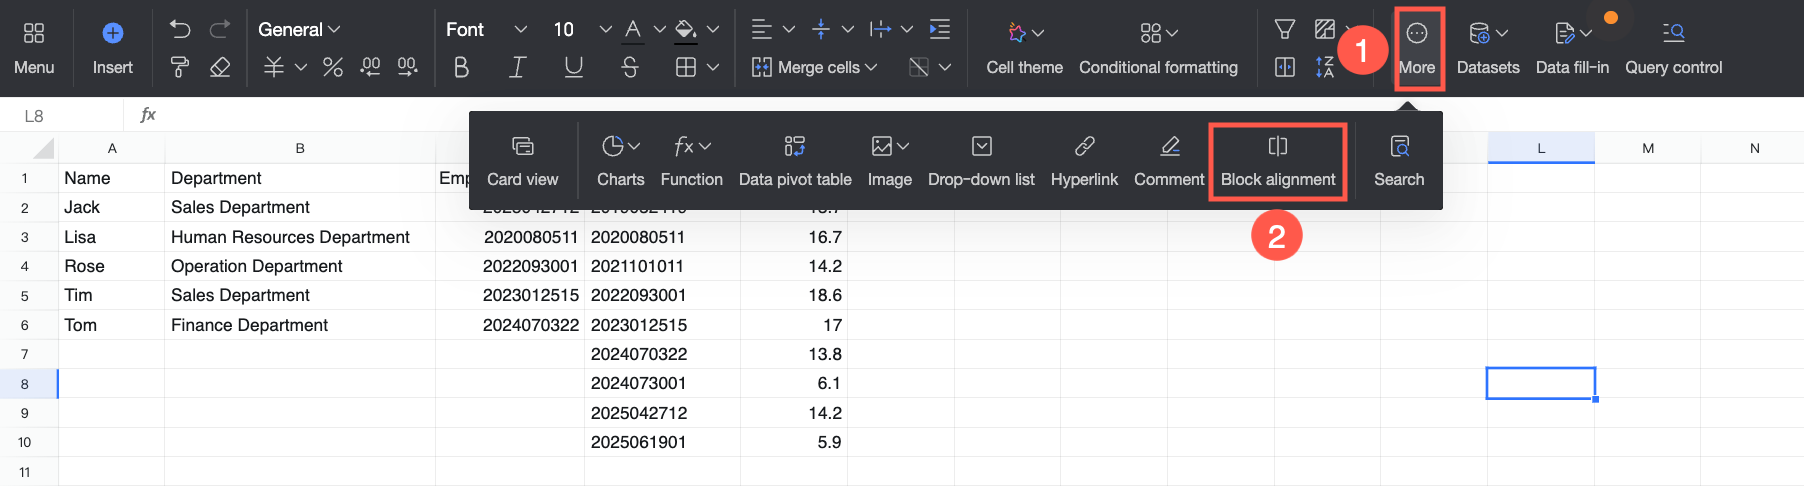This screenshot has height=486, width=1804.
Task: Click the eraser clear icon
Action: click(220, 67)
